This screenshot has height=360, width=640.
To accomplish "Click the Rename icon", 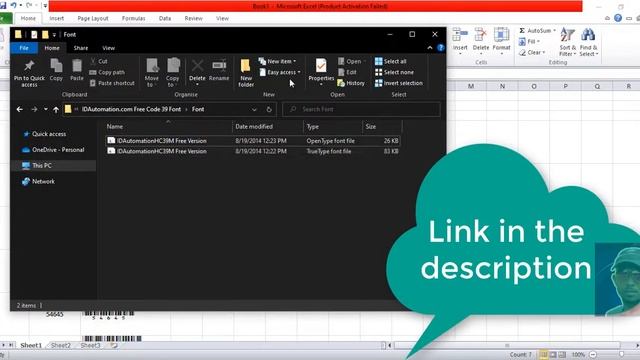I will pyautogui.click(x=219, y=70).
